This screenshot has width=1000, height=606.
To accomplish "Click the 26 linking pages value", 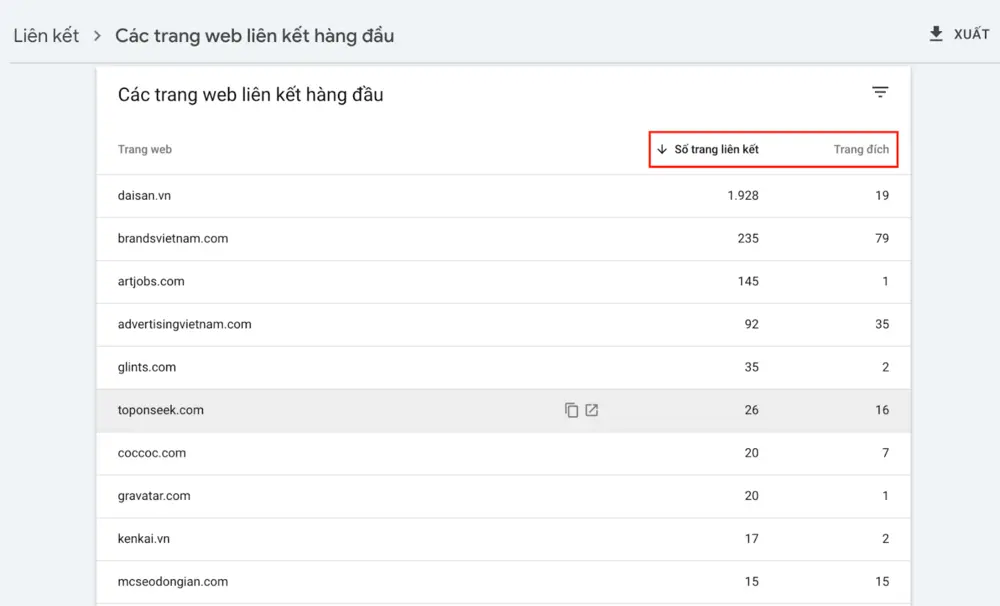I will click(x=752, y=410).
